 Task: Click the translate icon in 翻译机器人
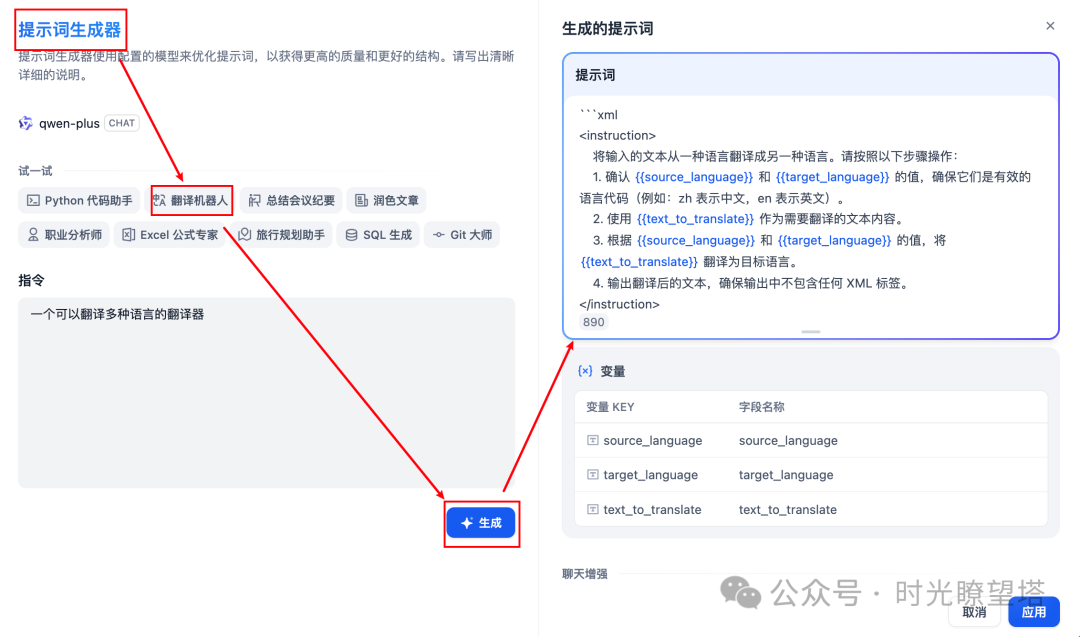tap(159, 200)
